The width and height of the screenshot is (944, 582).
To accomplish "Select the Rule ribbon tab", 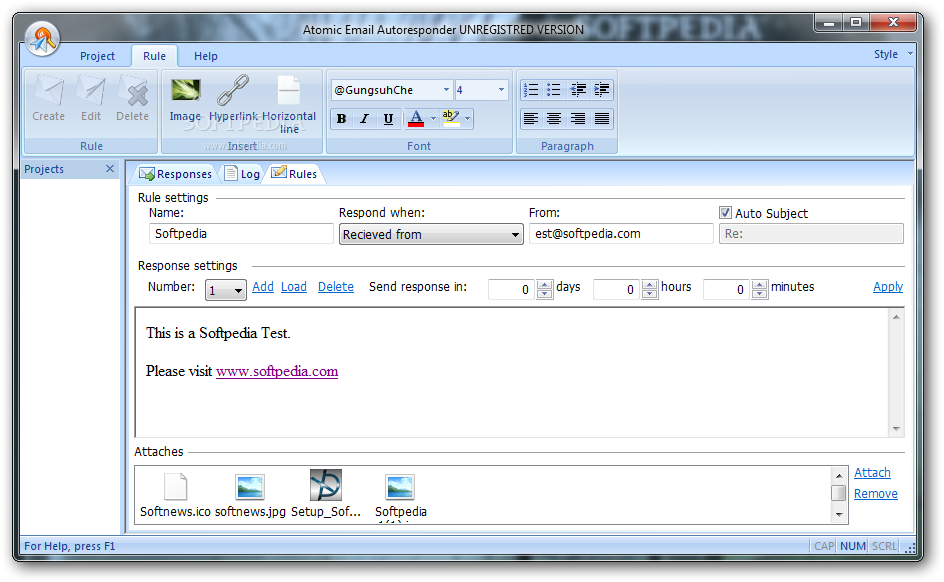I will coord(154,56).
